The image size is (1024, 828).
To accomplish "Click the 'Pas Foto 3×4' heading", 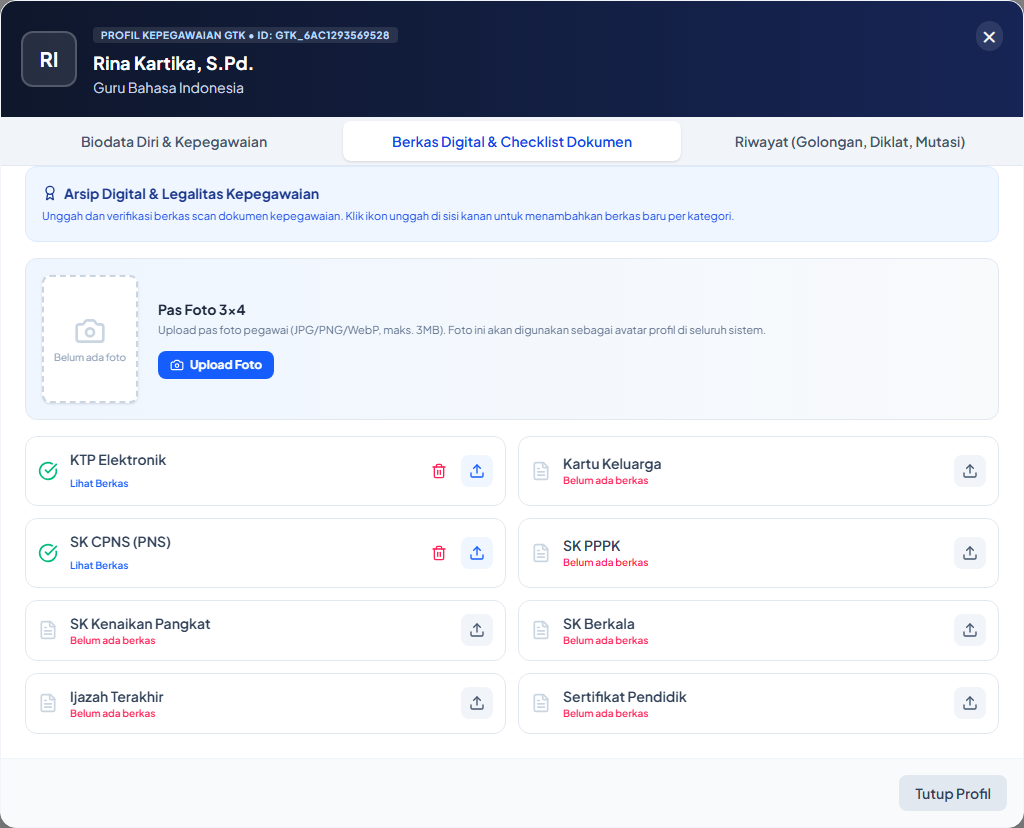I will [202, 310].
